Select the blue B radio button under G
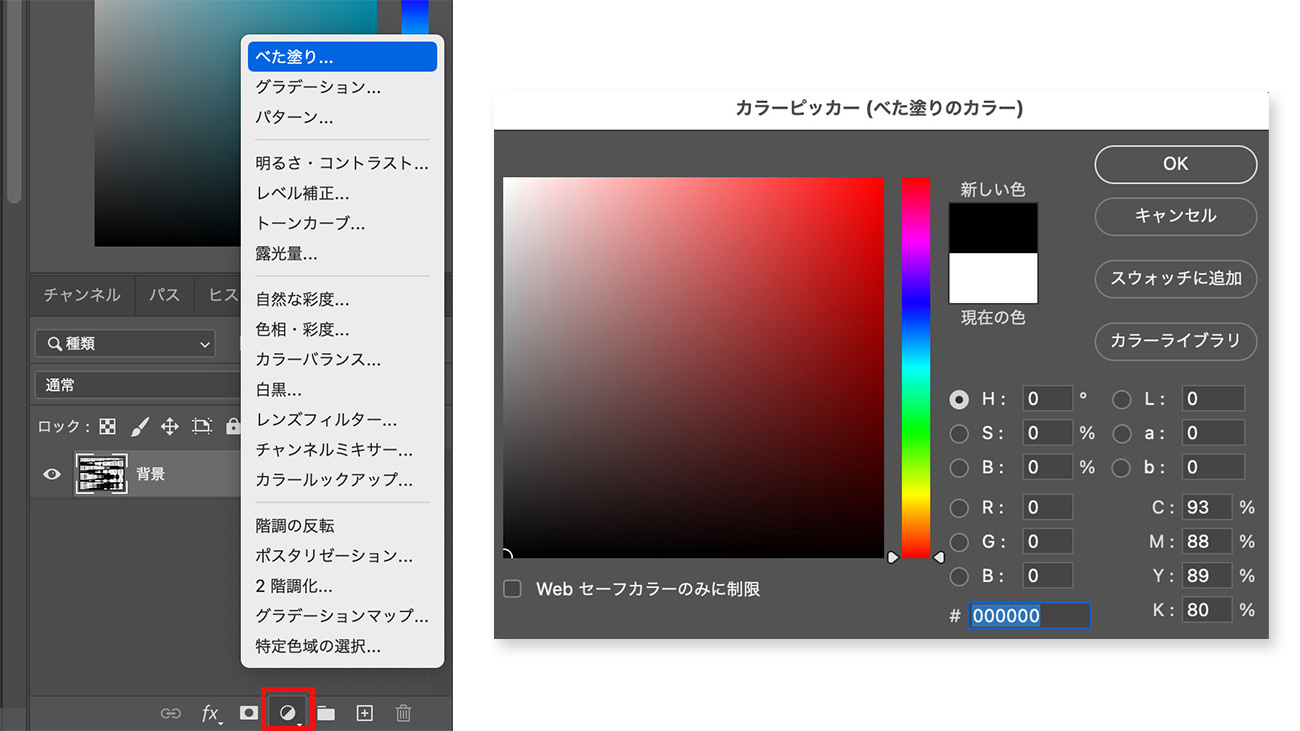 click(959, 576)
